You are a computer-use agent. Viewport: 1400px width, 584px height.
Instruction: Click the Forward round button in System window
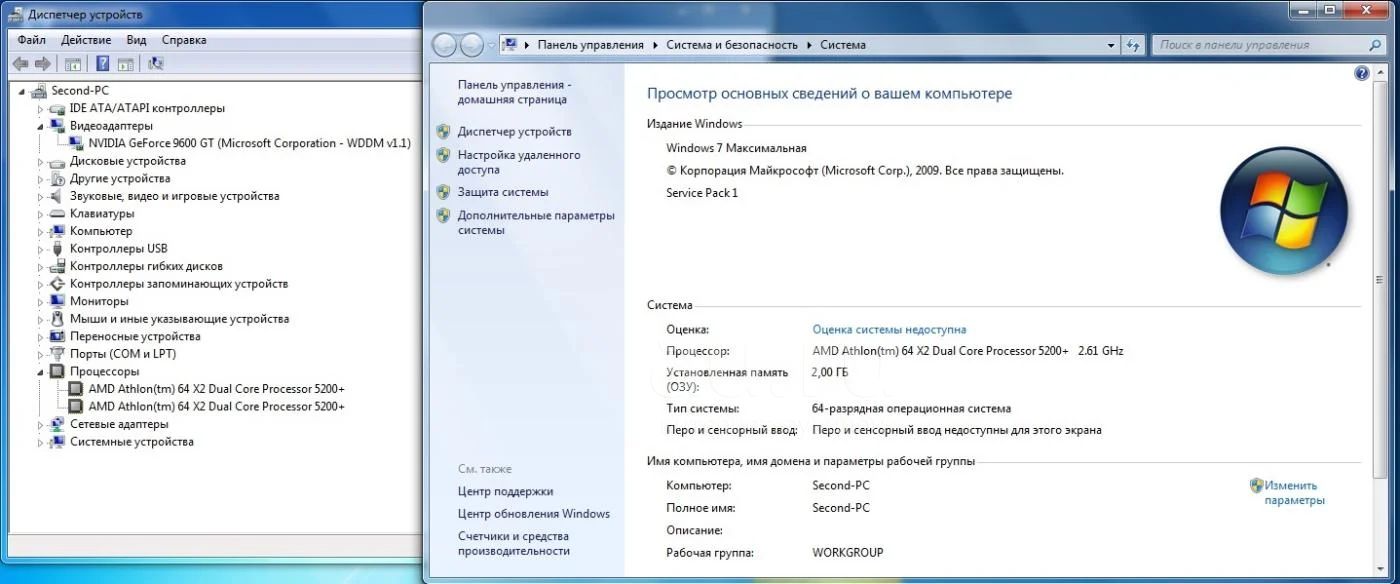(x=472, y=45)
